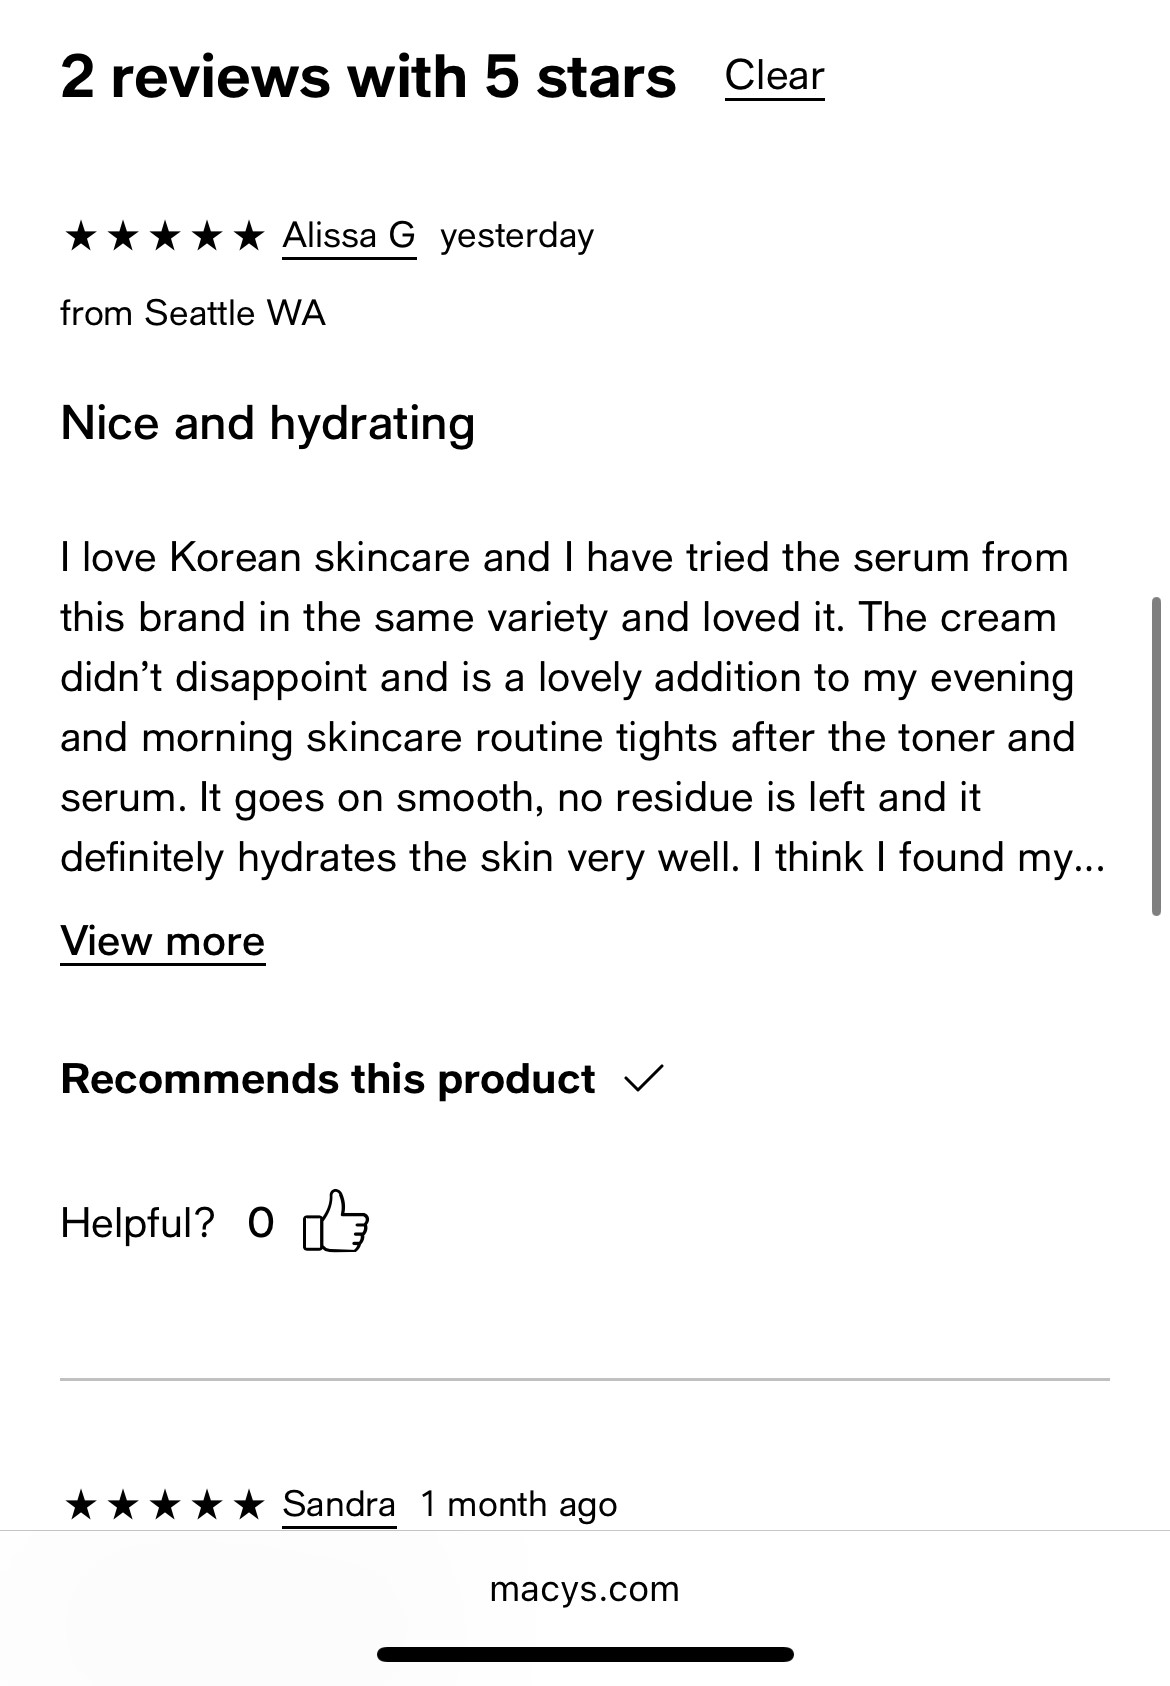
Task: Click the "Helpful?" label
Action: point(138,1222)
